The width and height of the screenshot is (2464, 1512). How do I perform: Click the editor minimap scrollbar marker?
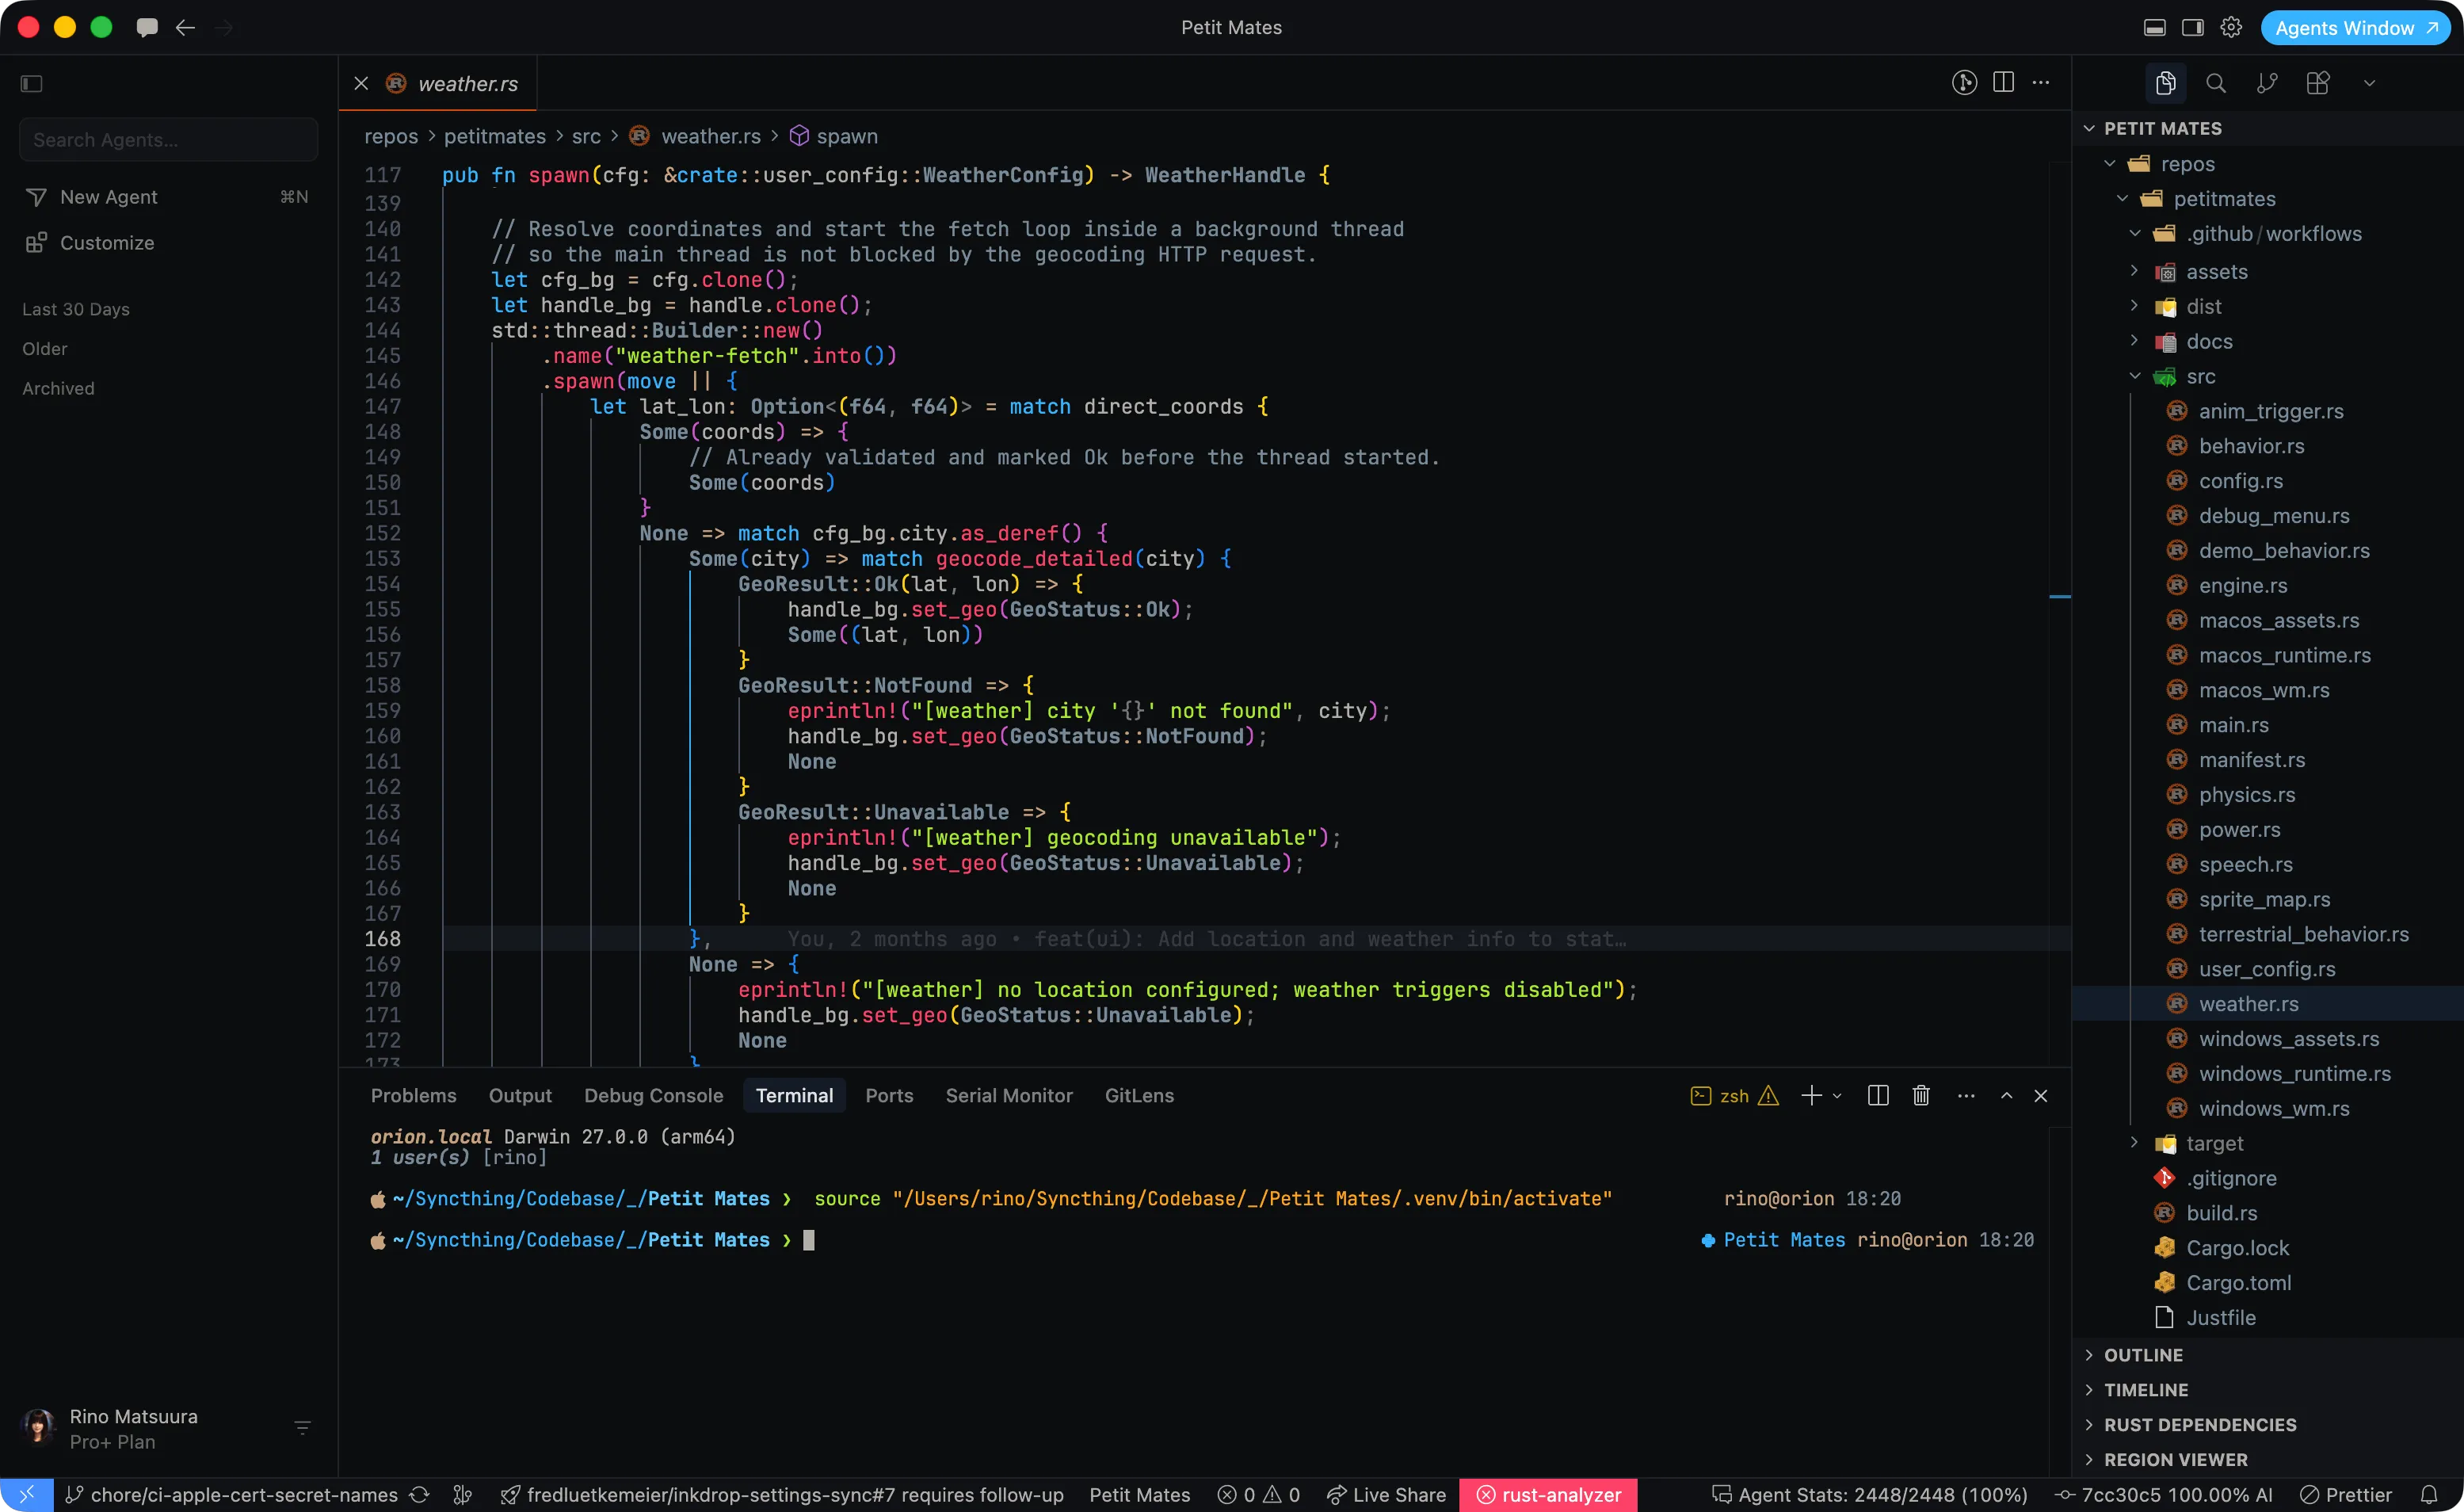pos(2059,596)
